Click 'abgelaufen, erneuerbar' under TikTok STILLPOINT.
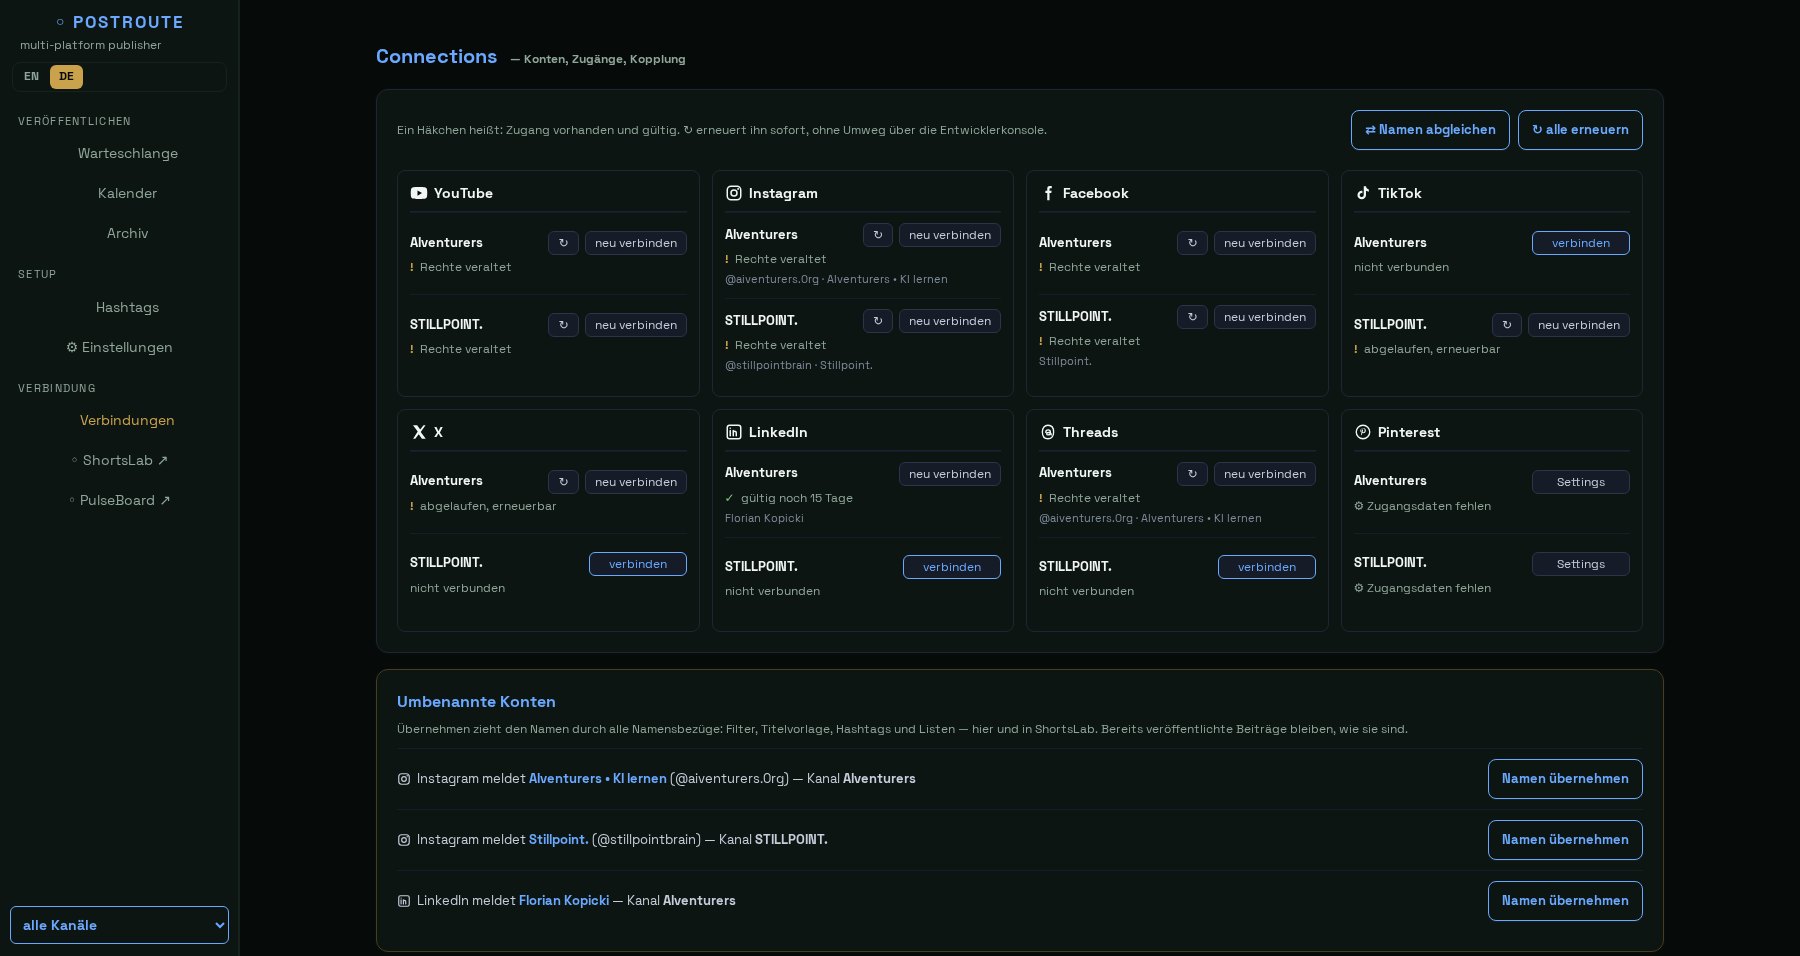 click(x=1432, y=349)
